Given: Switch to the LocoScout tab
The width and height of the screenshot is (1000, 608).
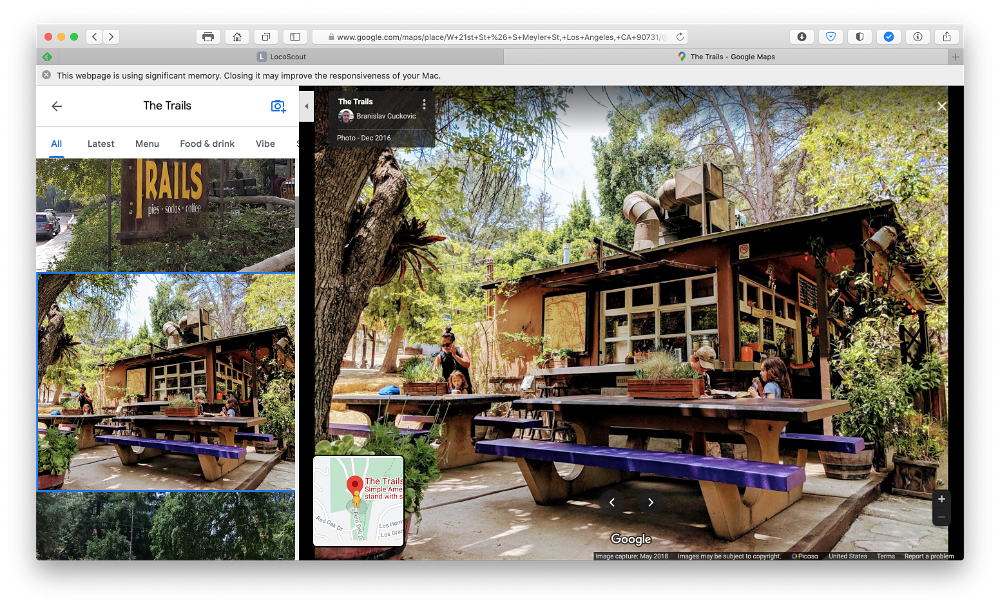Looking at the screenshot, I should tap(281, 57).
